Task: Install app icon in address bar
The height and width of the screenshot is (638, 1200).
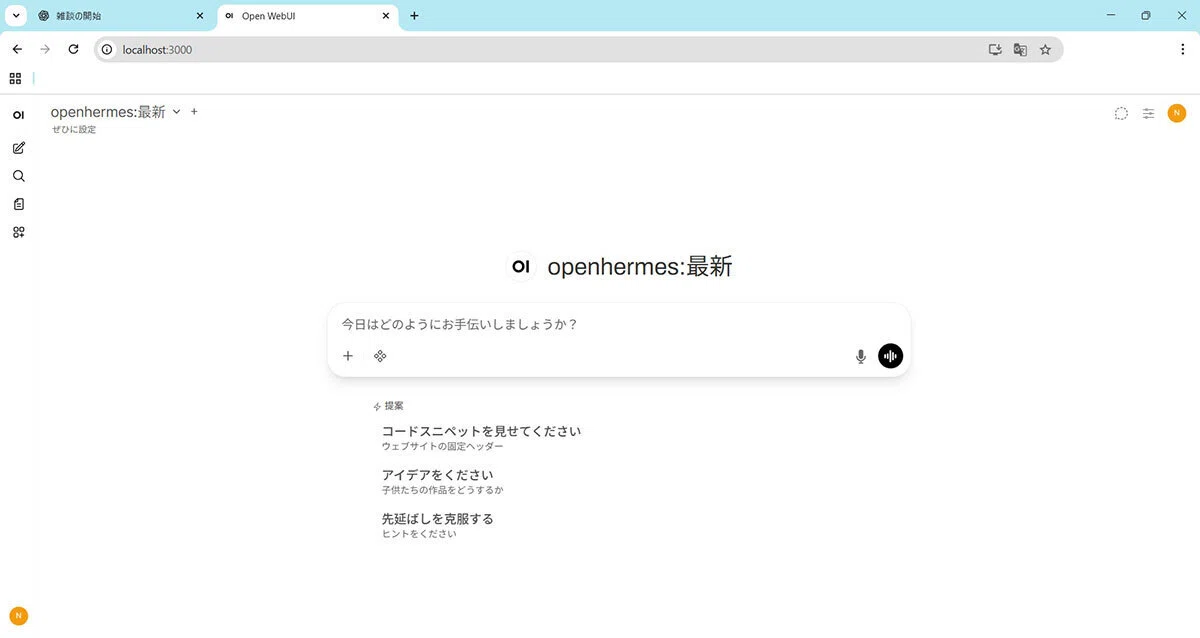Action: (x=995, y=49)
